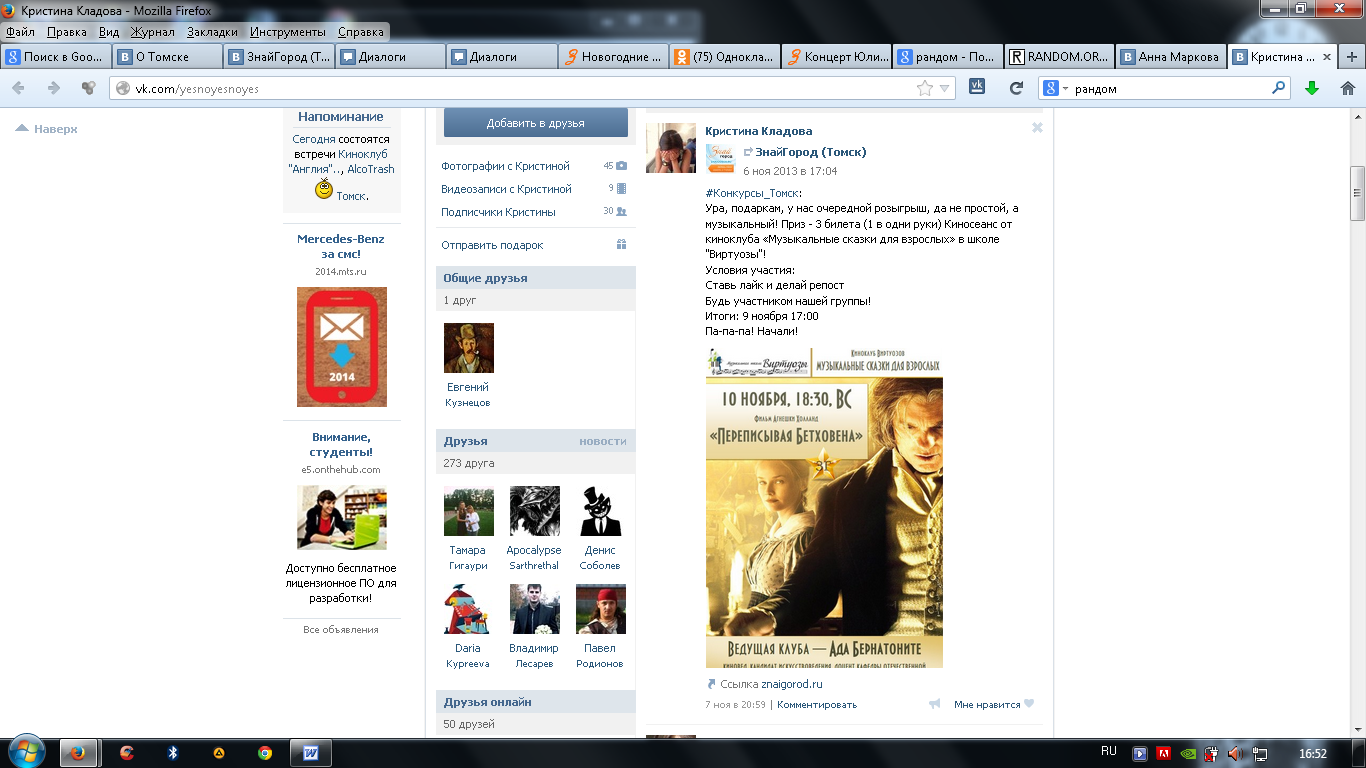Click the camera icon next to photo count
1366x768 pixels.
(621, 166)
